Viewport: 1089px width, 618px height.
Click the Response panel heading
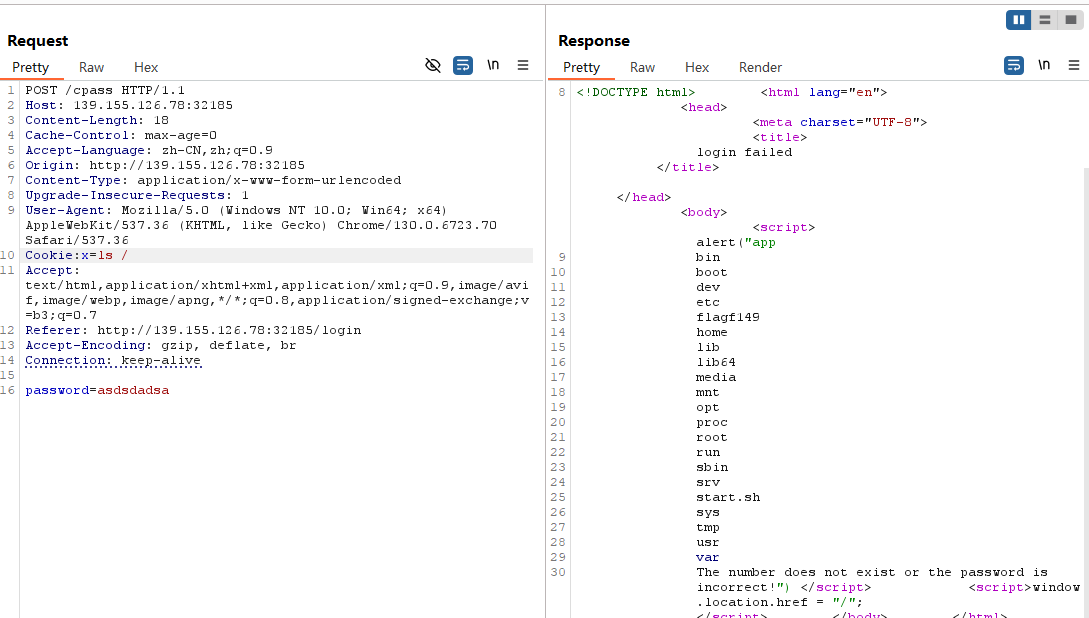pyautogui.click(x=594, y=41)
